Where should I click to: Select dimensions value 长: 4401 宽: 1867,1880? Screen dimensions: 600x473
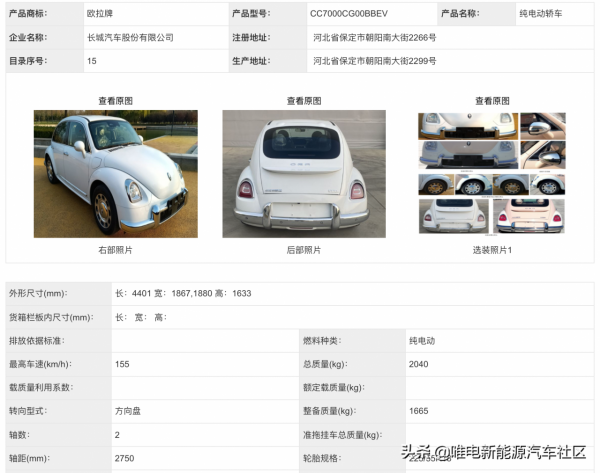point(164,293)
